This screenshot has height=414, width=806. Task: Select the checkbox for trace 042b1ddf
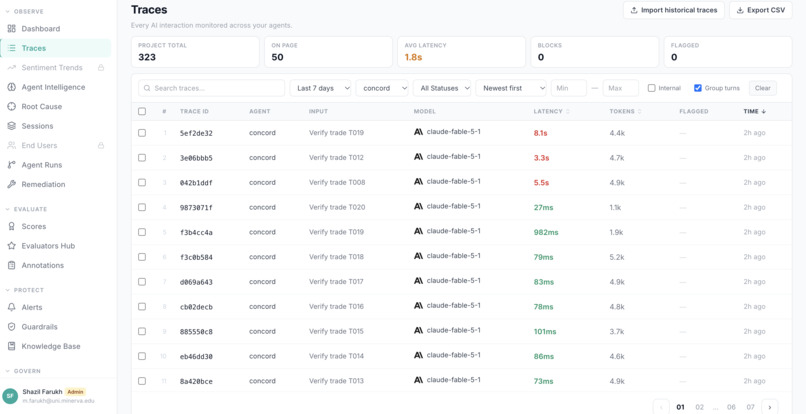click(142, 182)
